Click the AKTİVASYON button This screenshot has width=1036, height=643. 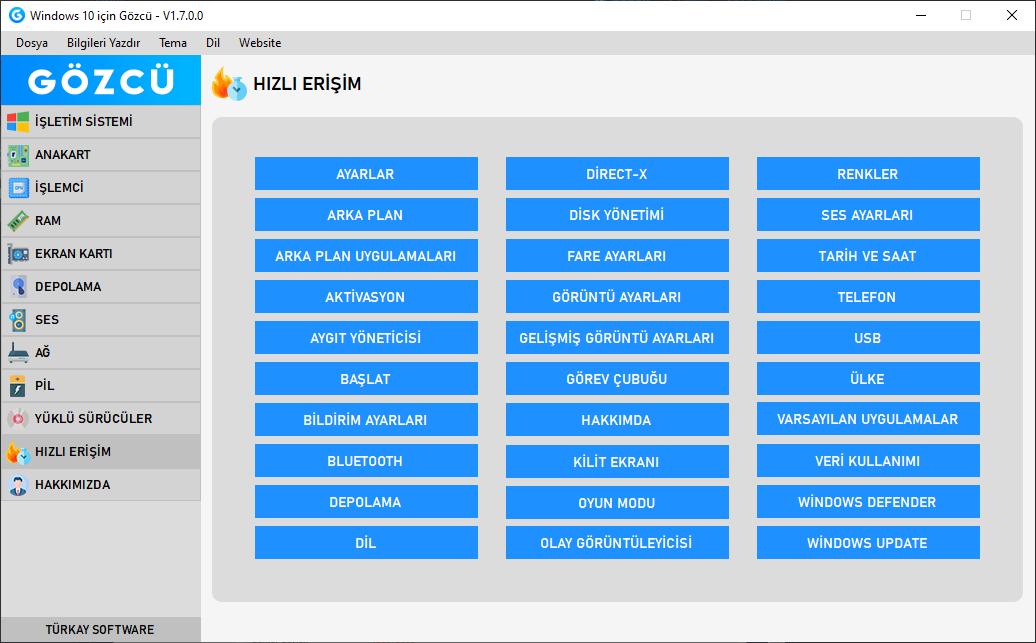coord(366,297)
